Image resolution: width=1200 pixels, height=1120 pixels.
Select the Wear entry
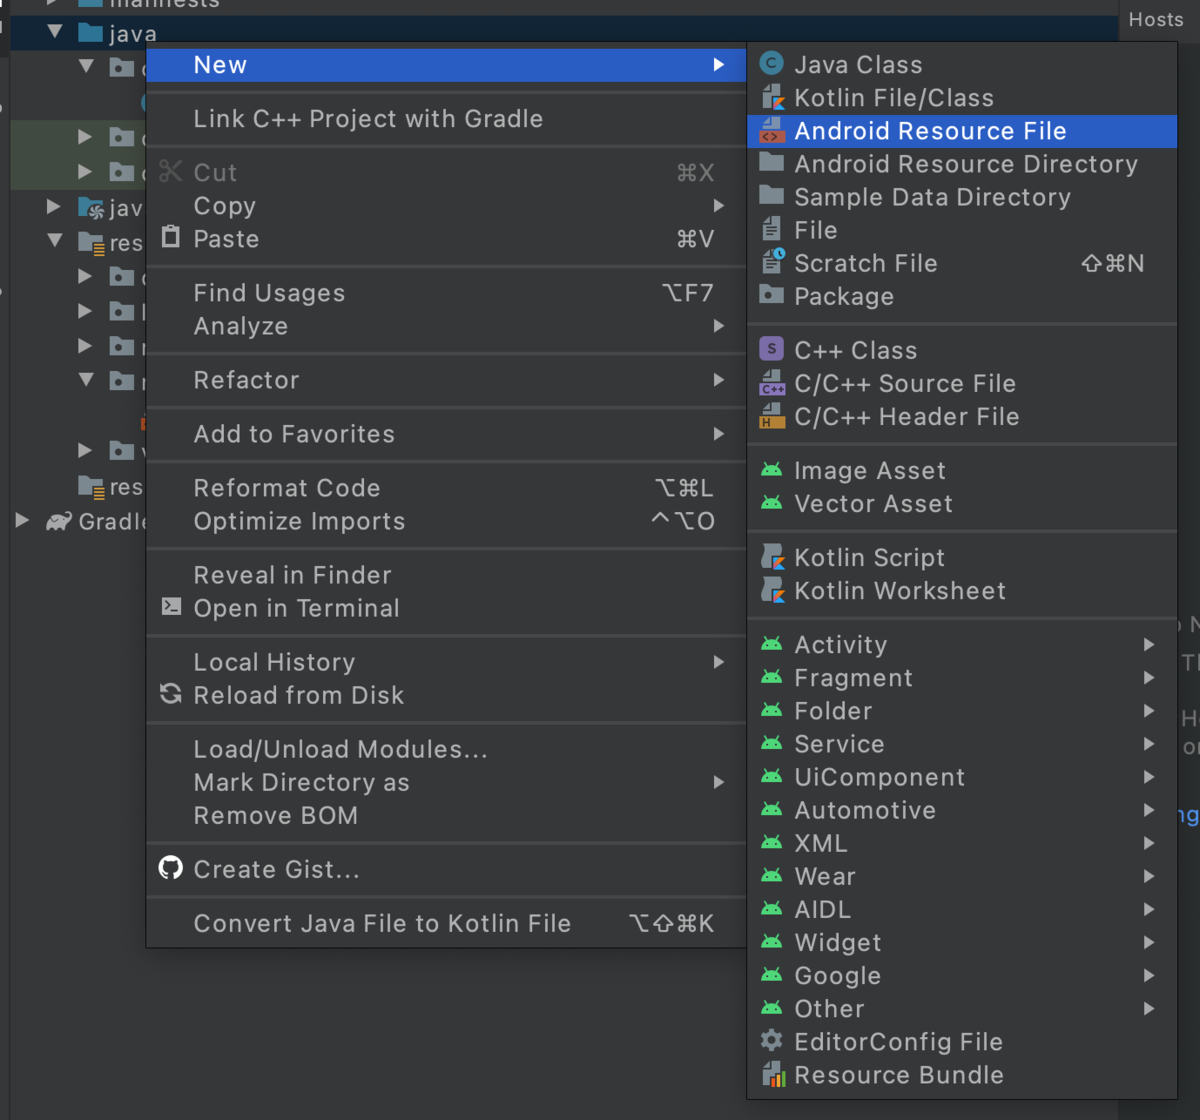(962, 875)
